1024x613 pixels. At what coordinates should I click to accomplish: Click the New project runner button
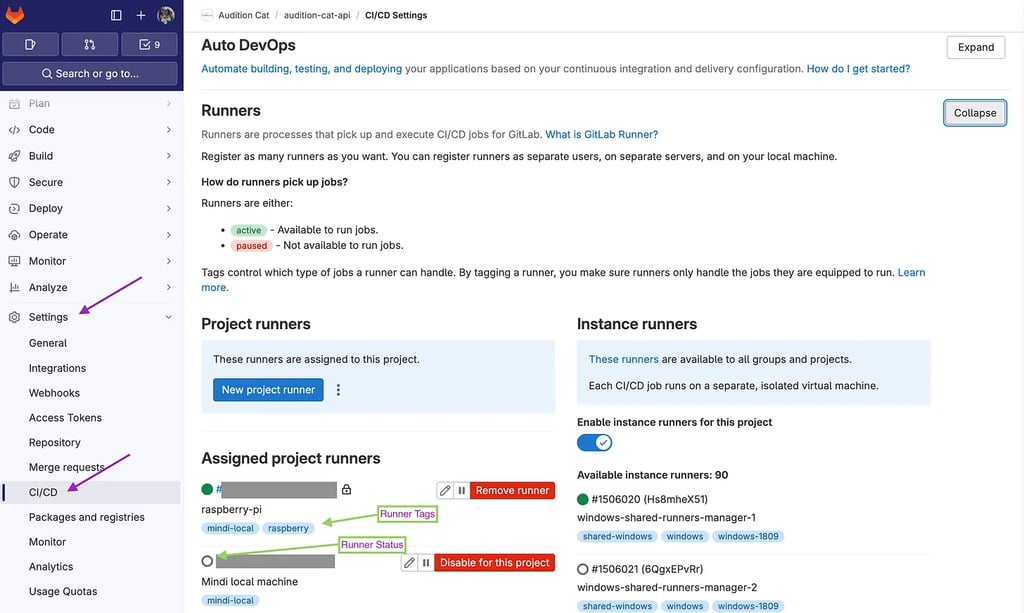tap(267, 390)
